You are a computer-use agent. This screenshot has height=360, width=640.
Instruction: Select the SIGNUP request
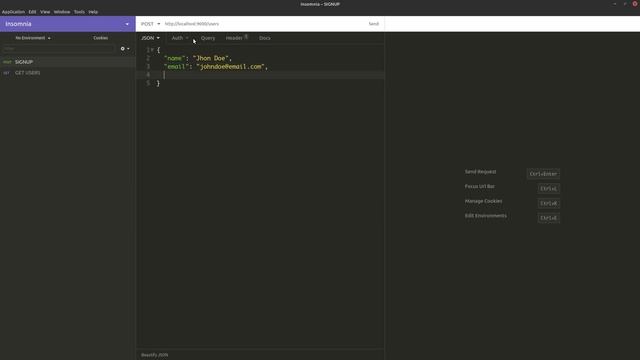tap(68, 62)
